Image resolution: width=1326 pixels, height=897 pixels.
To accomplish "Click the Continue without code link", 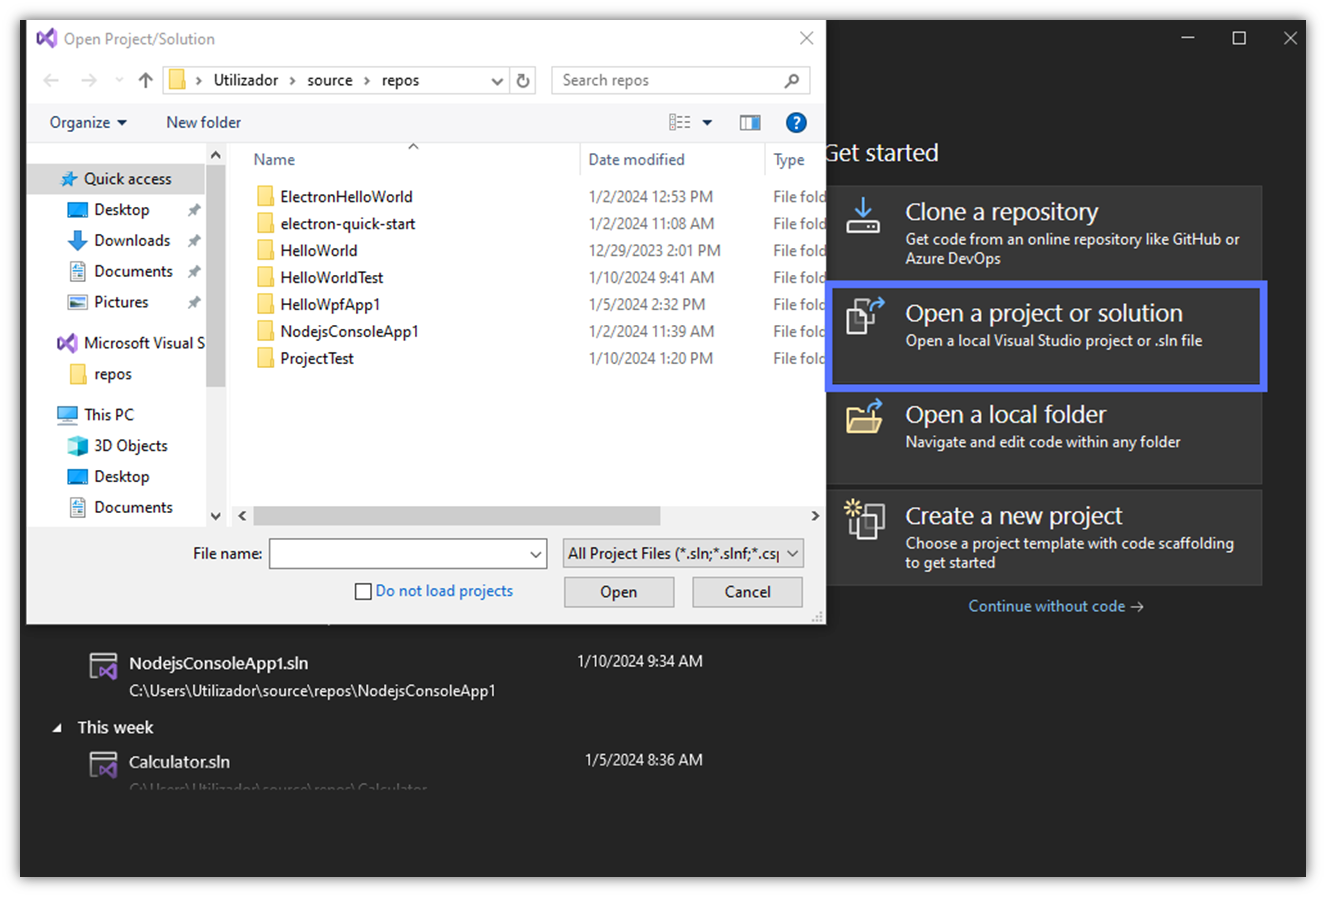I will (1055, 605).
